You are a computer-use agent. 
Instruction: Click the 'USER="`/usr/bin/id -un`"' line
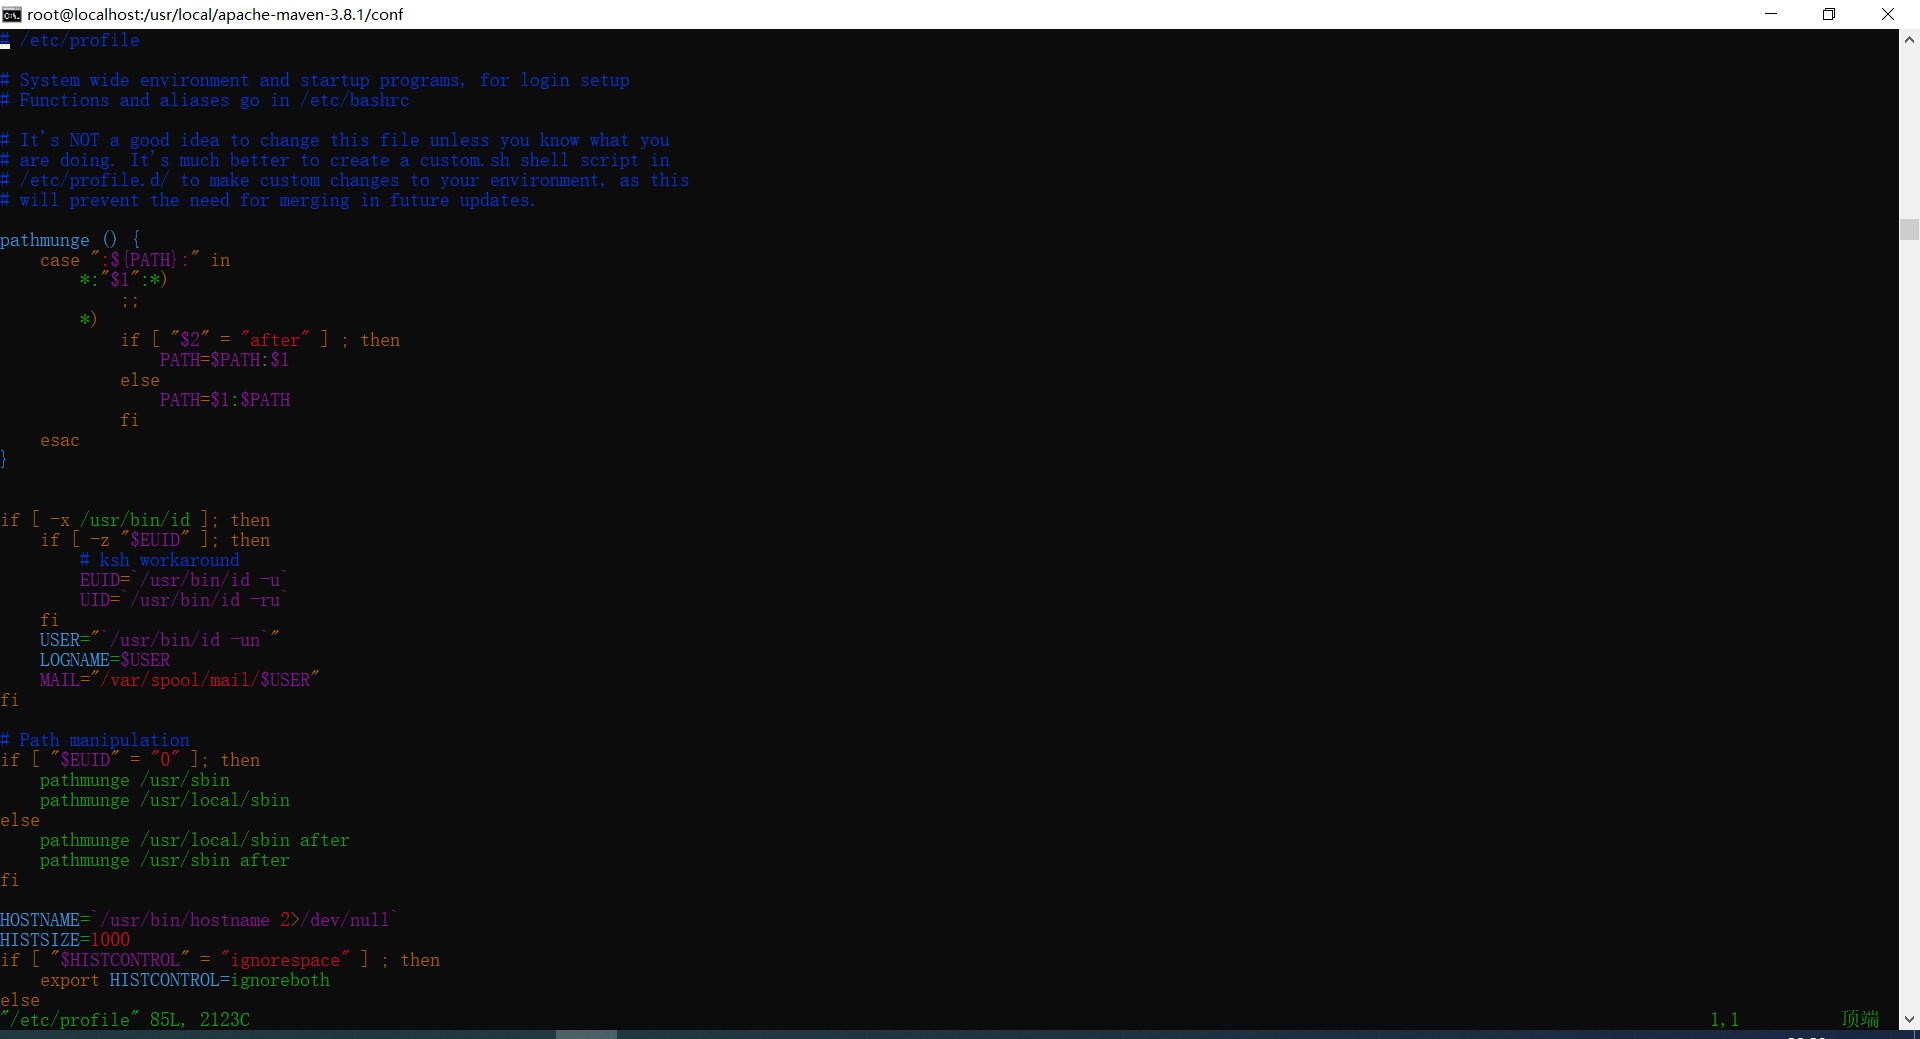coord(160,640)
